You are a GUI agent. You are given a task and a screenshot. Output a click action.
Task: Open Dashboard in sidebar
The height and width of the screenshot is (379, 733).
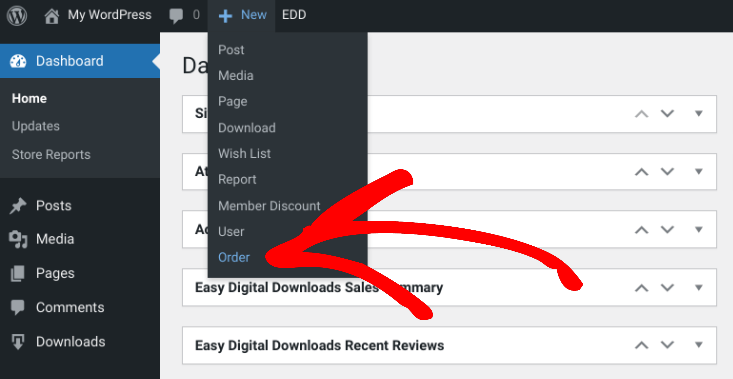70,61
